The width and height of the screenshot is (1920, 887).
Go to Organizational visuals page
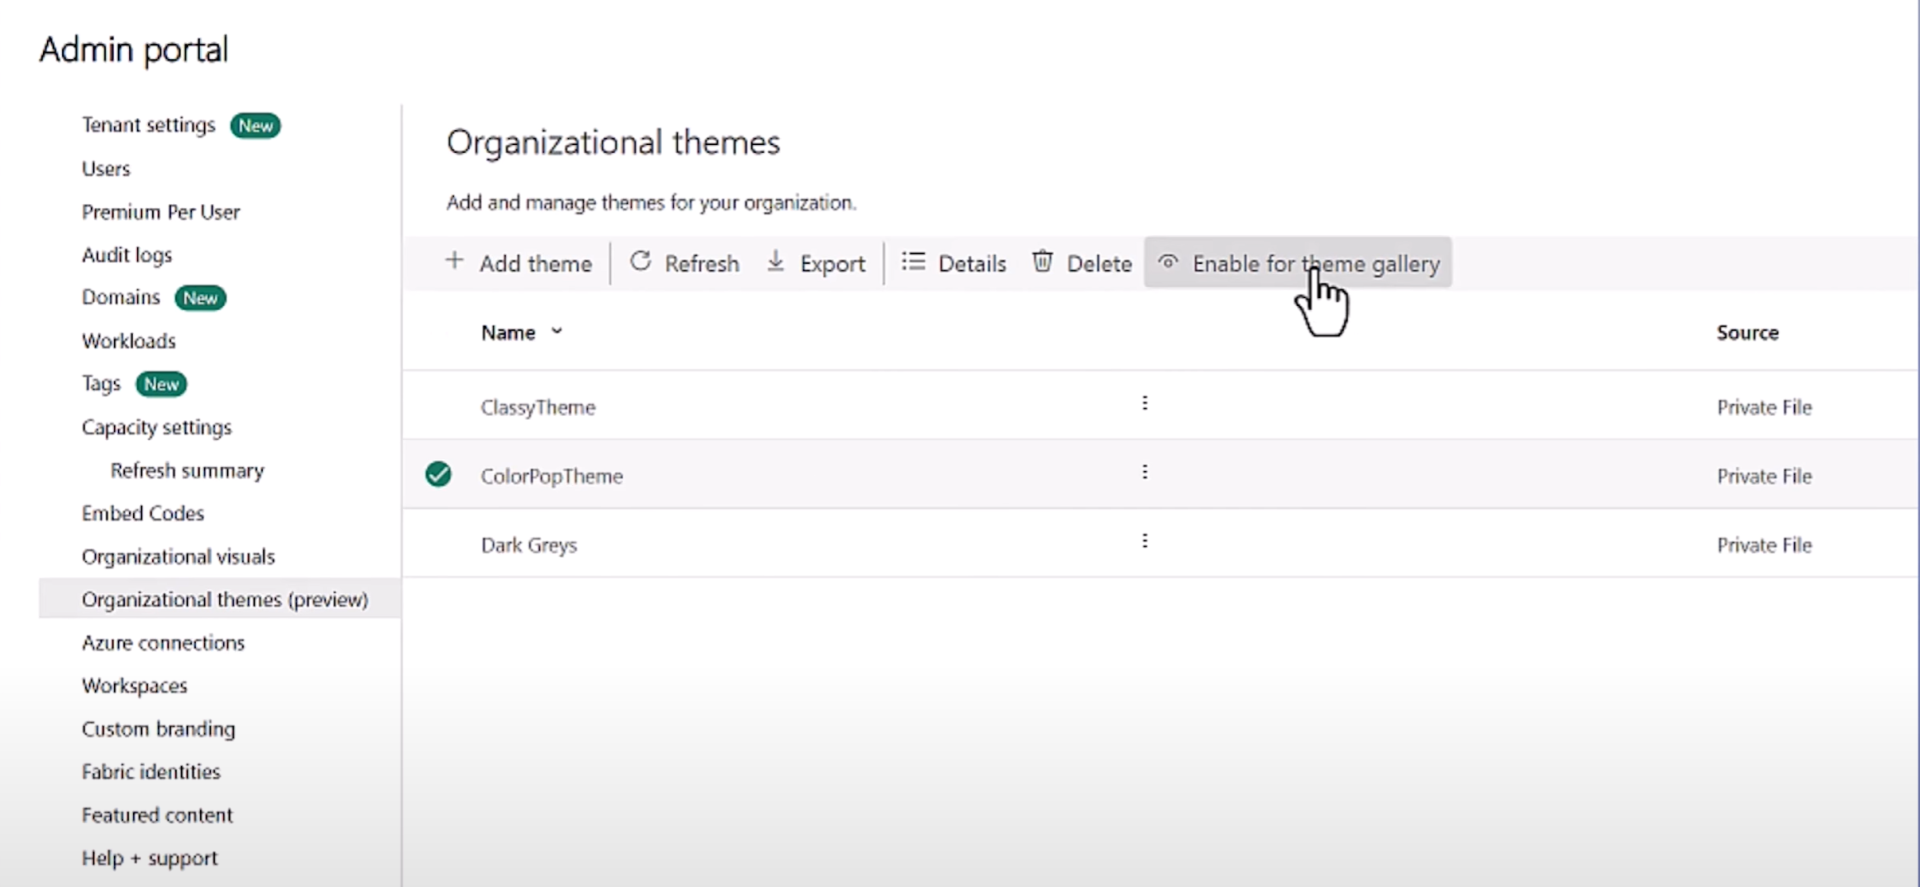[x=178, y=557]
